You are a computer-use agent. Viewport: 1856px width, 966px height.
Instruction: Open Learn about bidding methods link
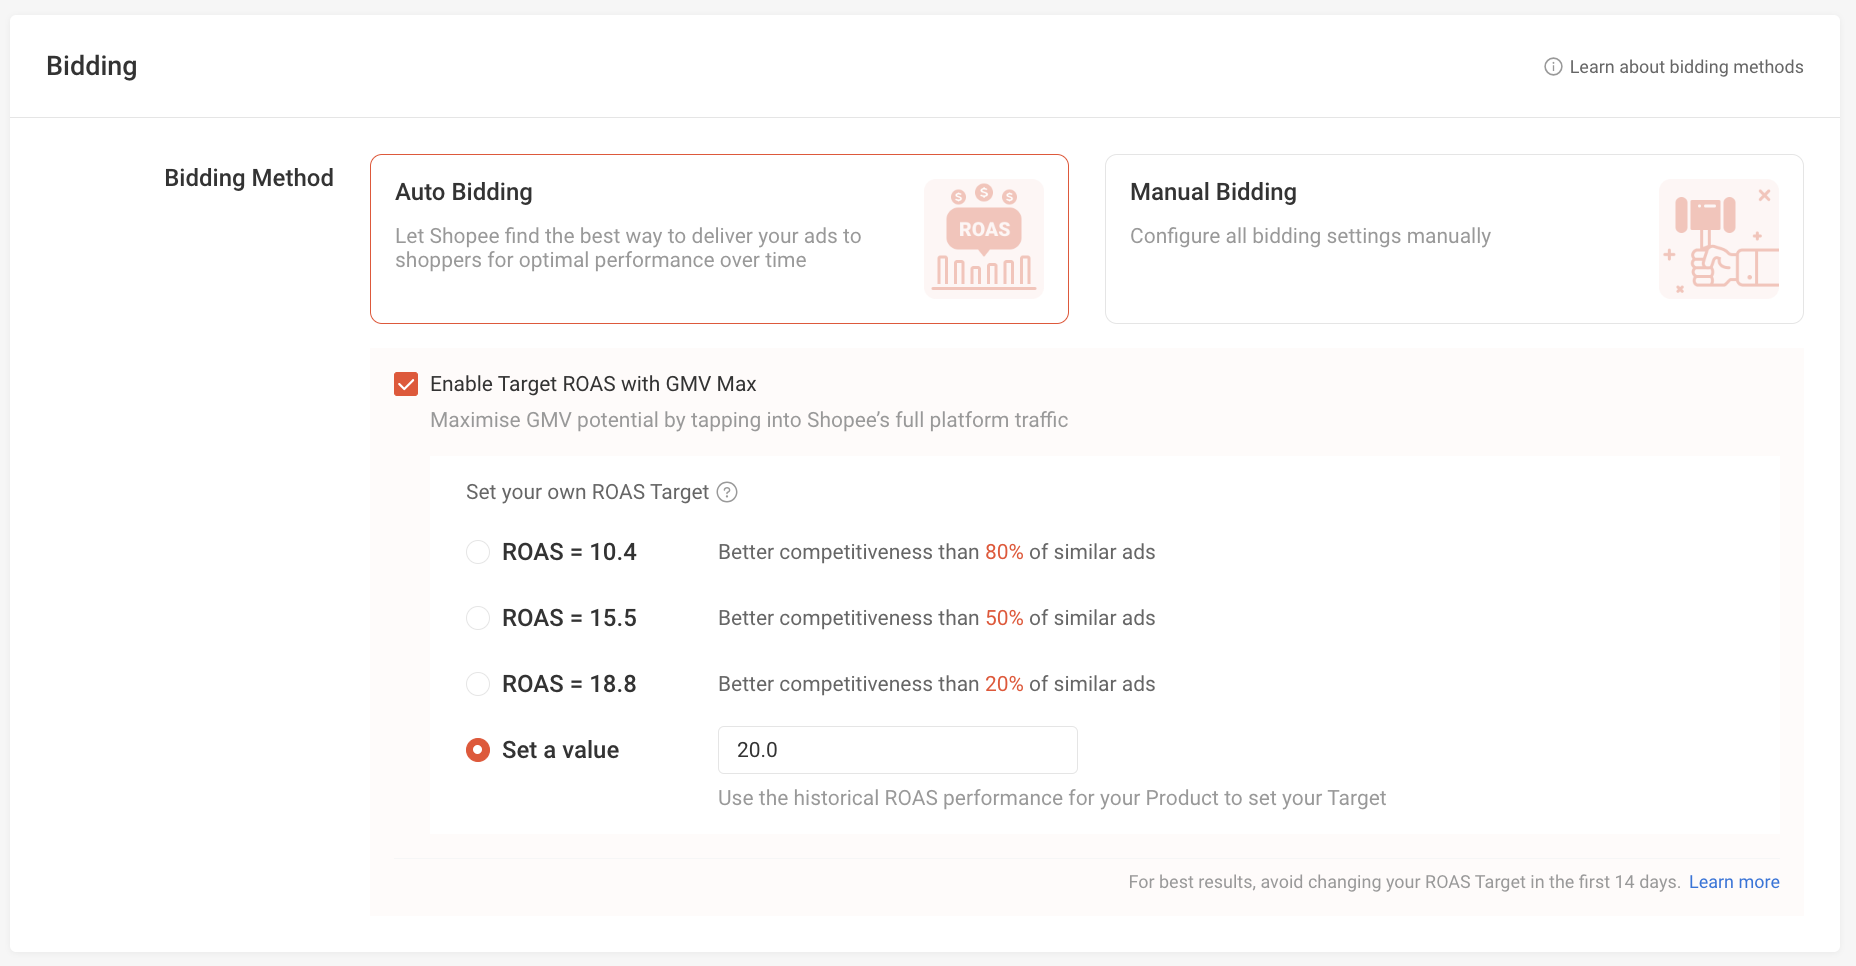tap(1686, 67)
